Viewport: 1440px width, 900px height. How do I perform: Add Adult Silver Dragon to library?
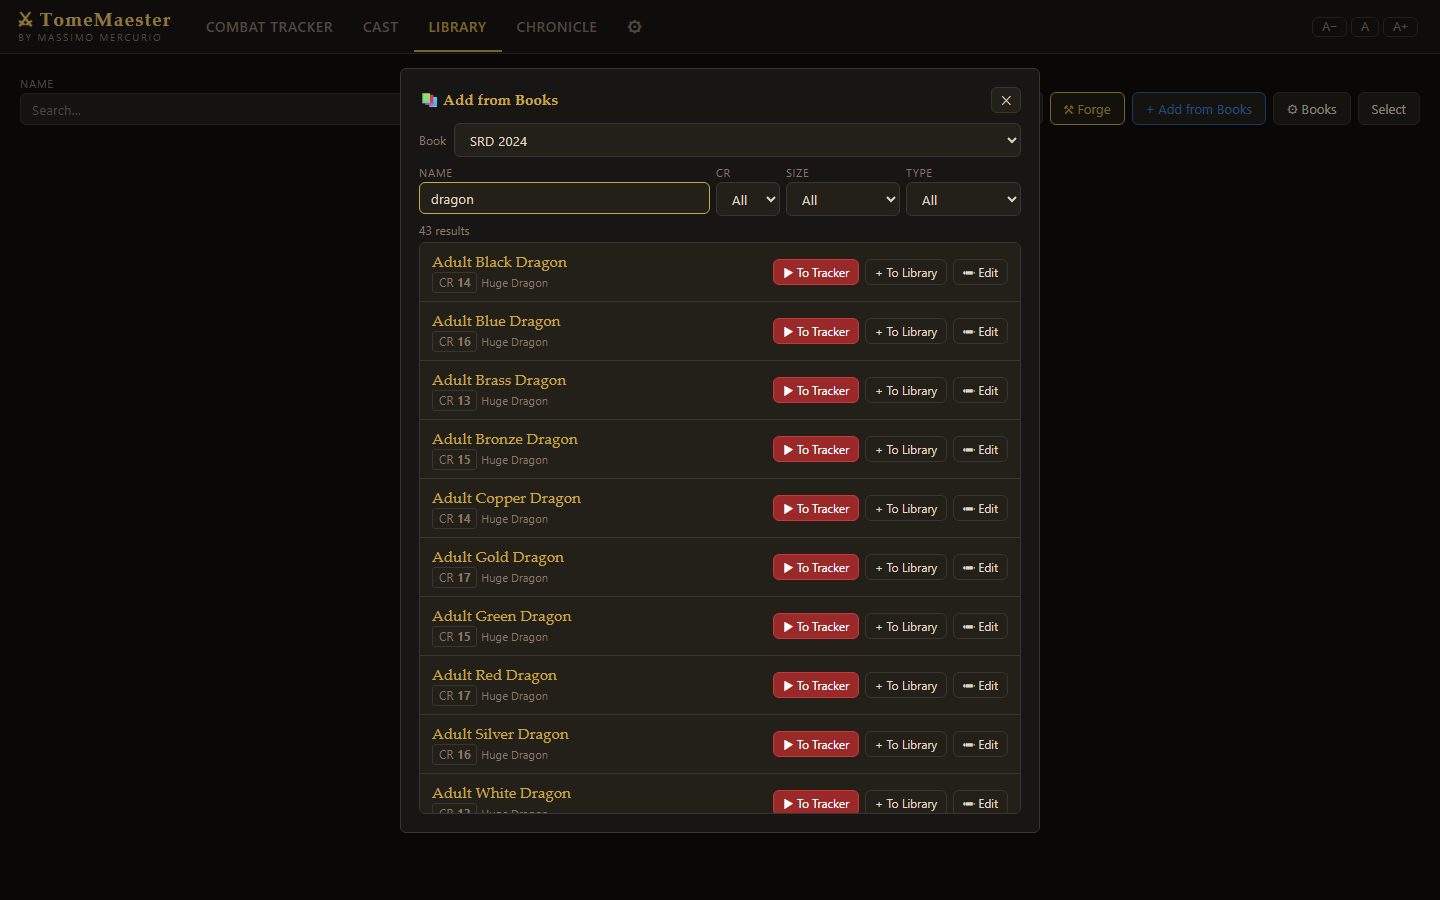pyautogui.click(x=906, y=744)
